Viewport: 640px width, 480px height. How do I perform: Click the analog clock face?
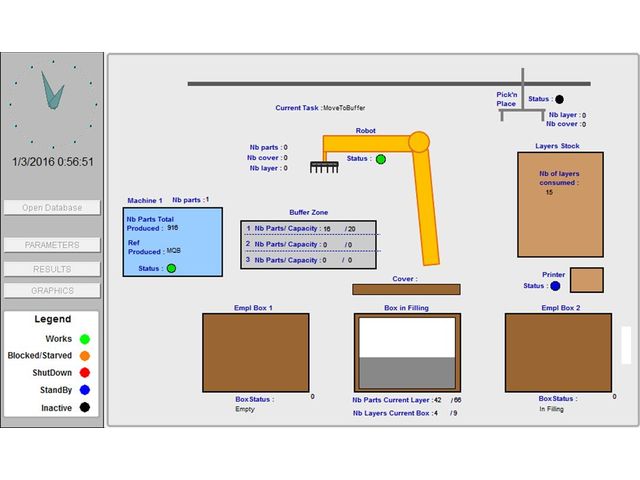click(x=52, y=97)
